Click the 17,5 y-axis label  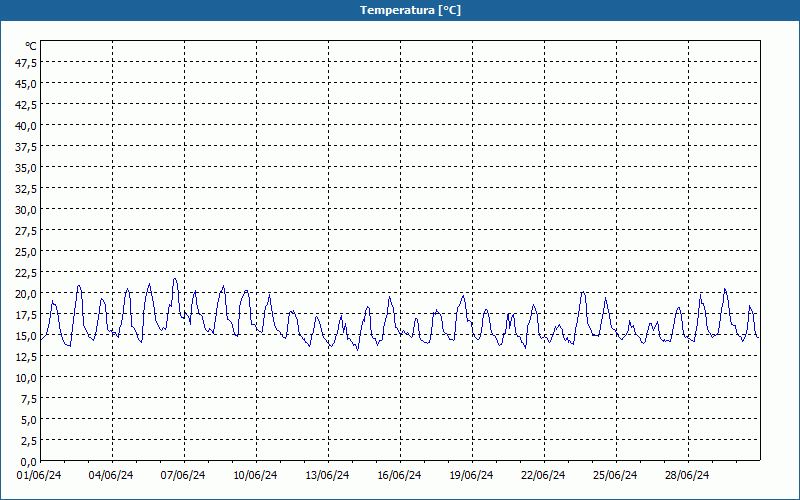tap(27, 315)
